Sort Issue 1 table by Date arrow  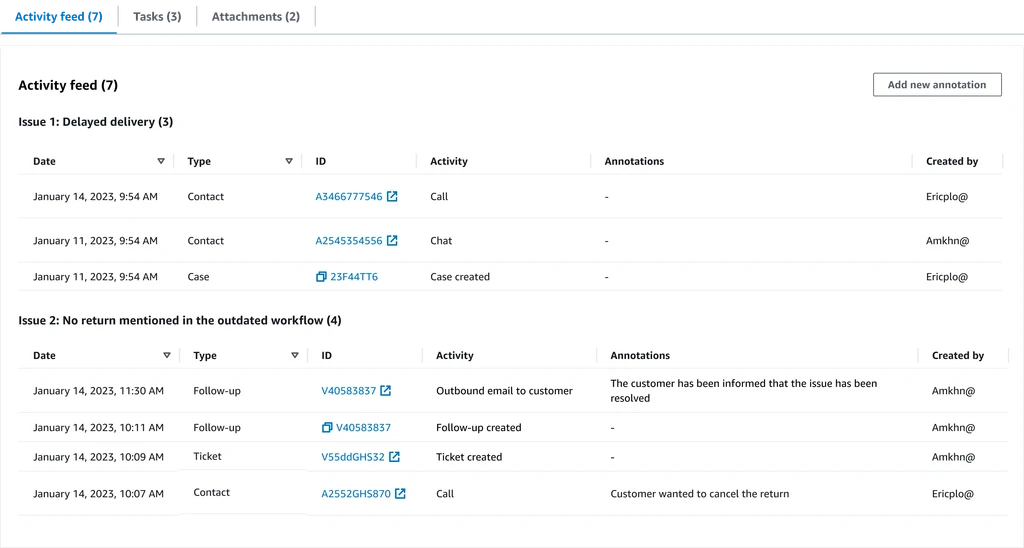pyautogui.click(x=161, y=161)
